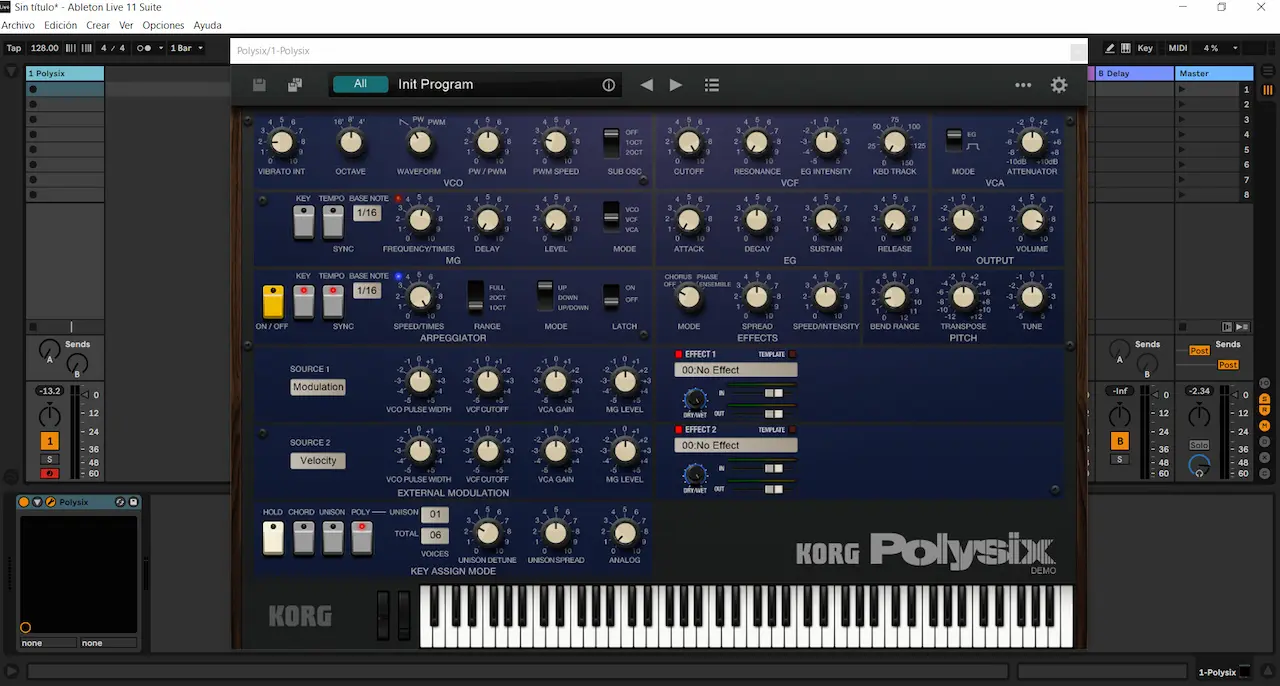Open Effect 1 No Effect selector
1280x686 pixels.
point(736,370)
